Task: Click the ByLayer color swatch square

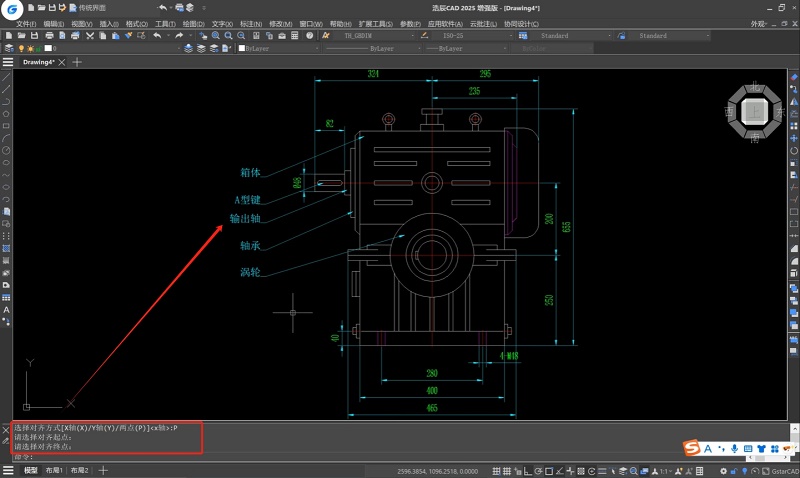Action: tap(242, 48)
